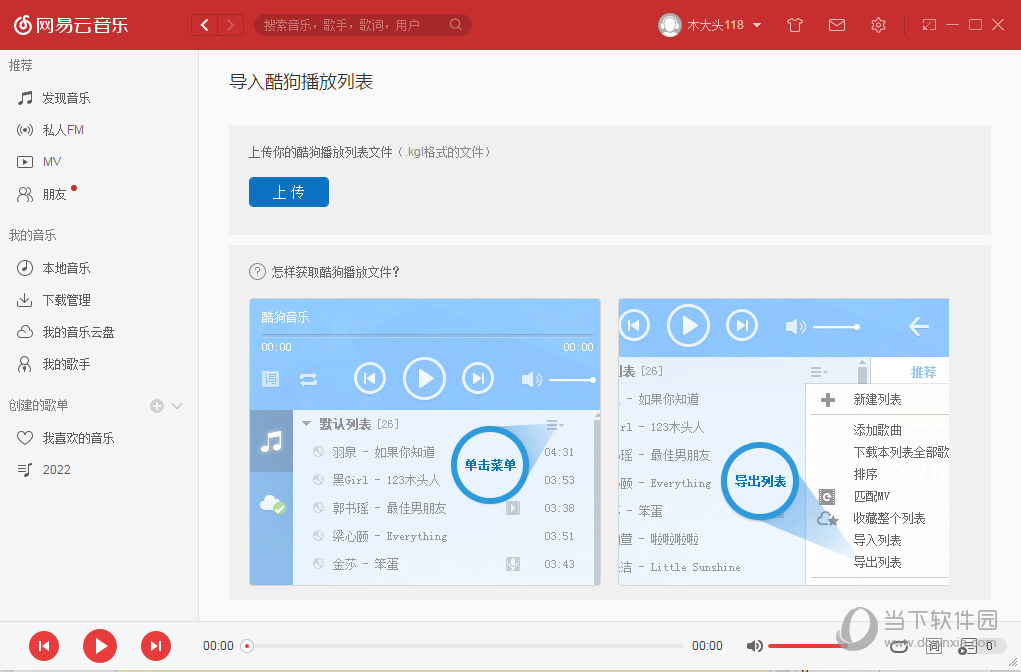
Task: Click the T-shirt theme/skin icon
Action: (x=795, y=24)
